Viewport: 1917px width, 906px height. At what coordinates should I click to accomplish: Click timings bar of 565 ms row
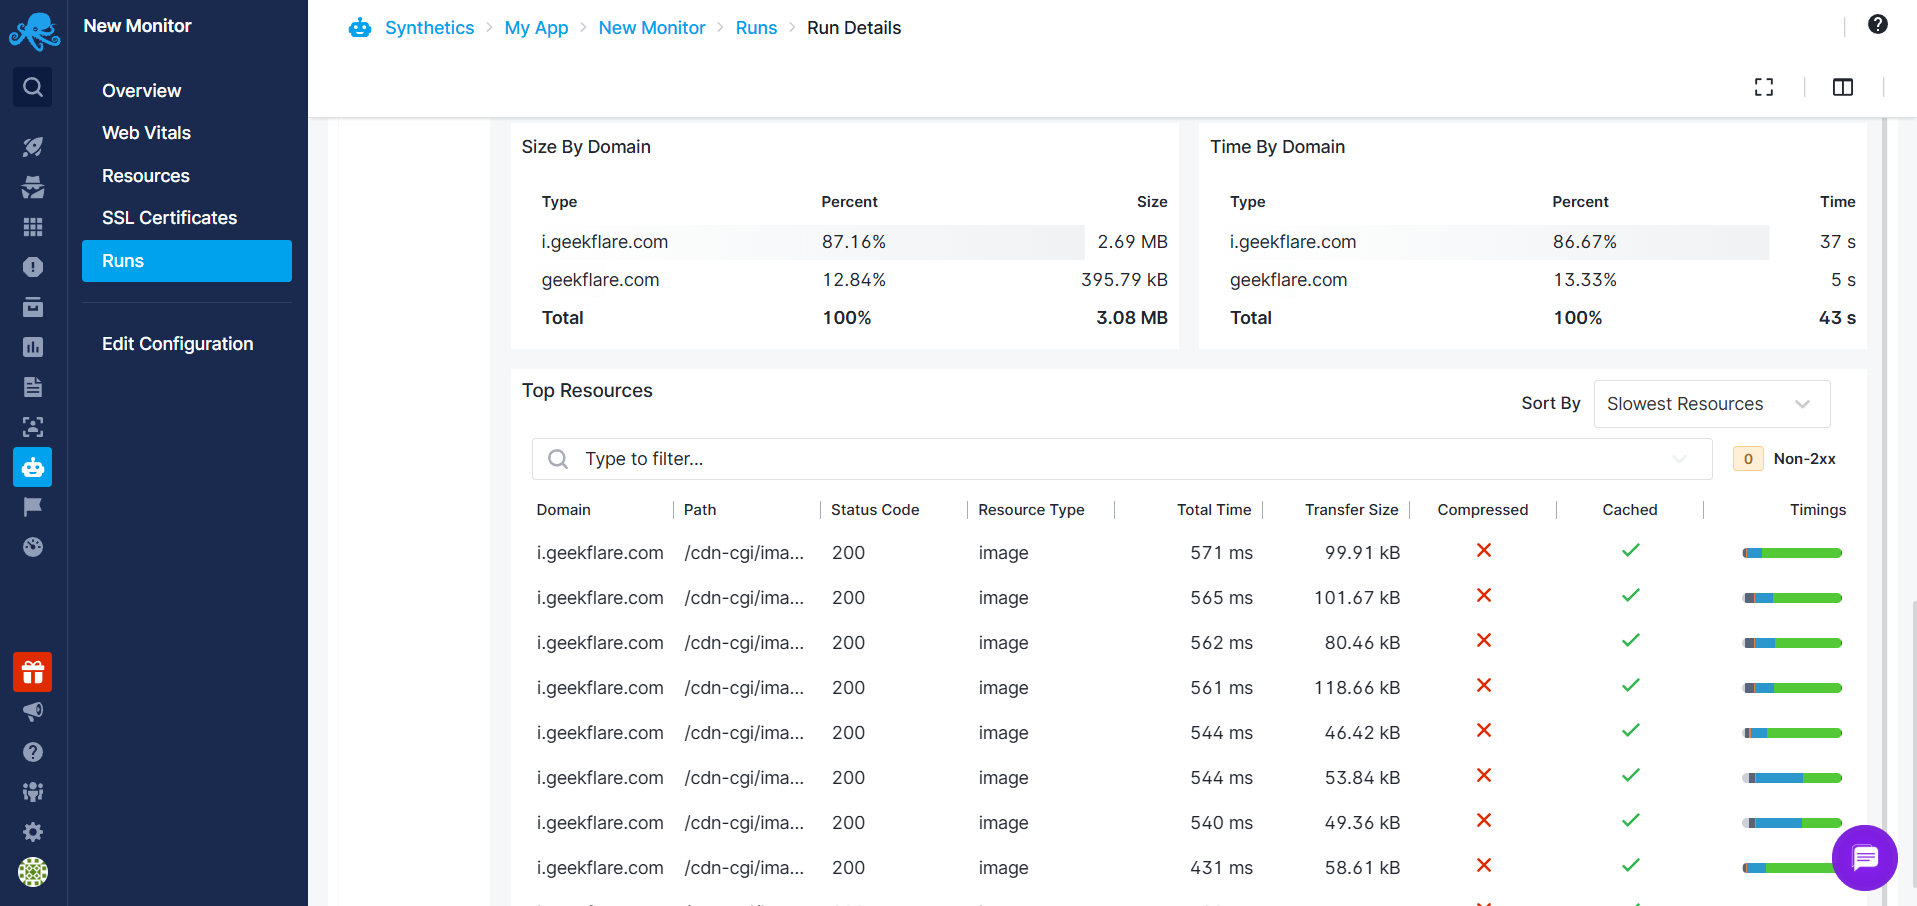[1792, 598]
